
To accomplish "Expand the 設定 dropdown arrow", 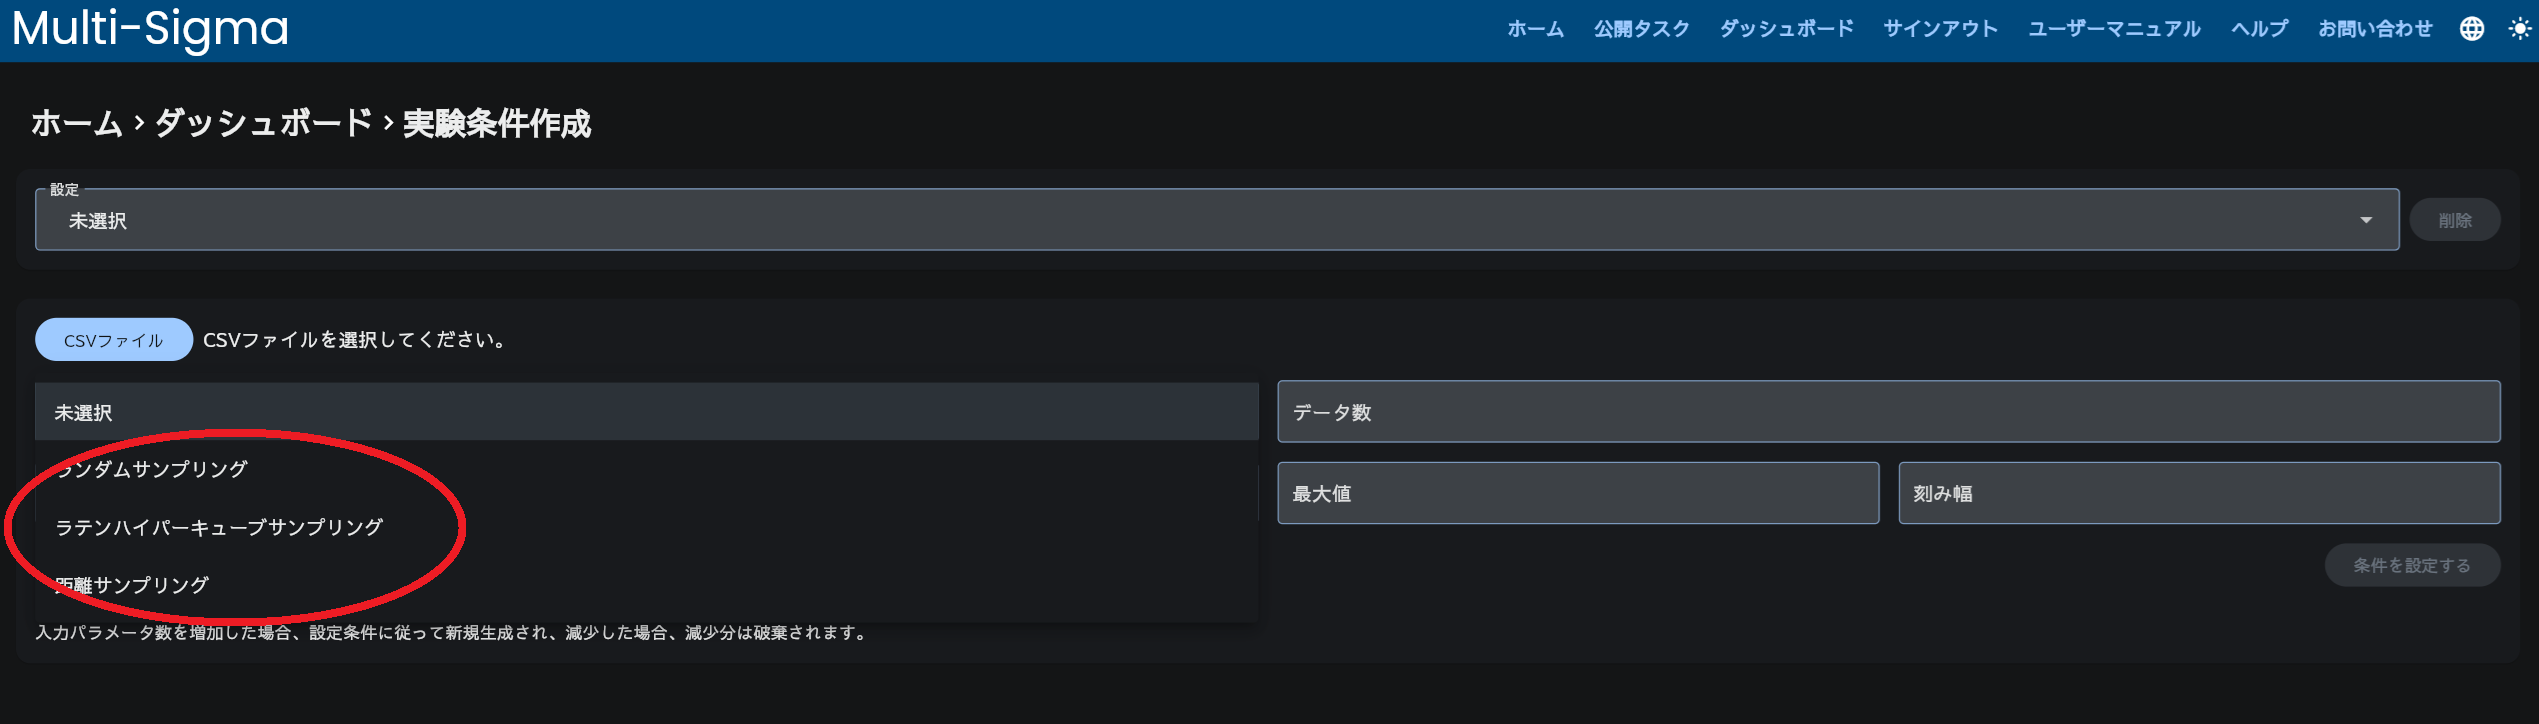I will [2365, 220].
